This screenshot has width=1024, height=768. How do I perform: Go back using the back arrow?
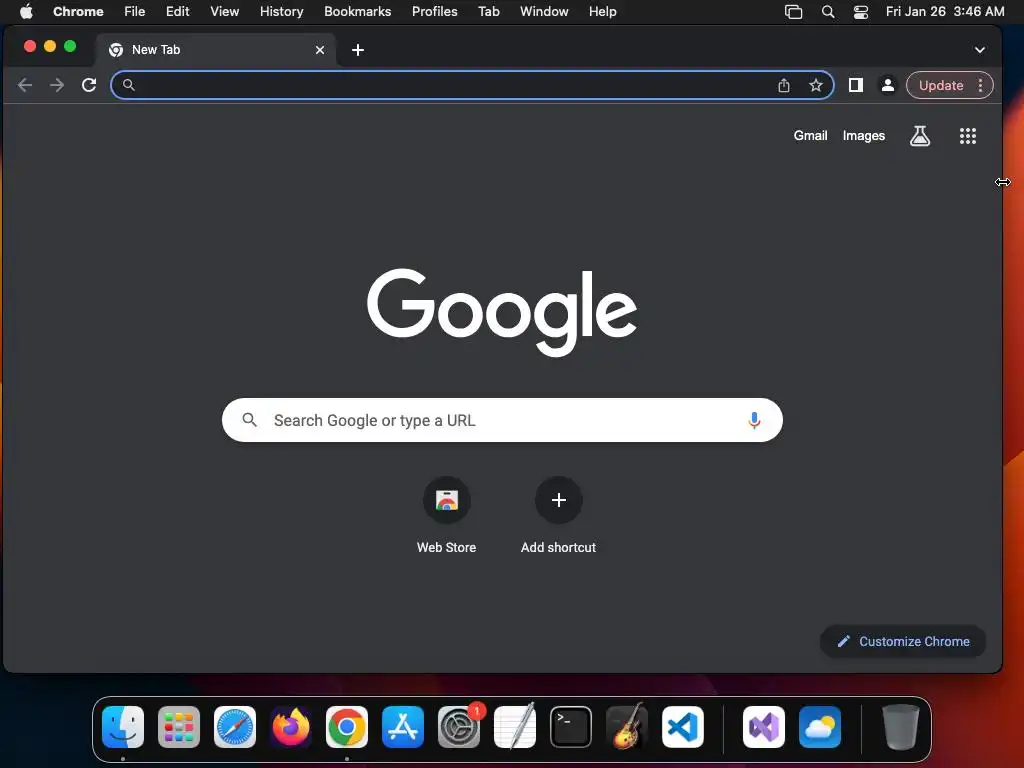point(25,85)
